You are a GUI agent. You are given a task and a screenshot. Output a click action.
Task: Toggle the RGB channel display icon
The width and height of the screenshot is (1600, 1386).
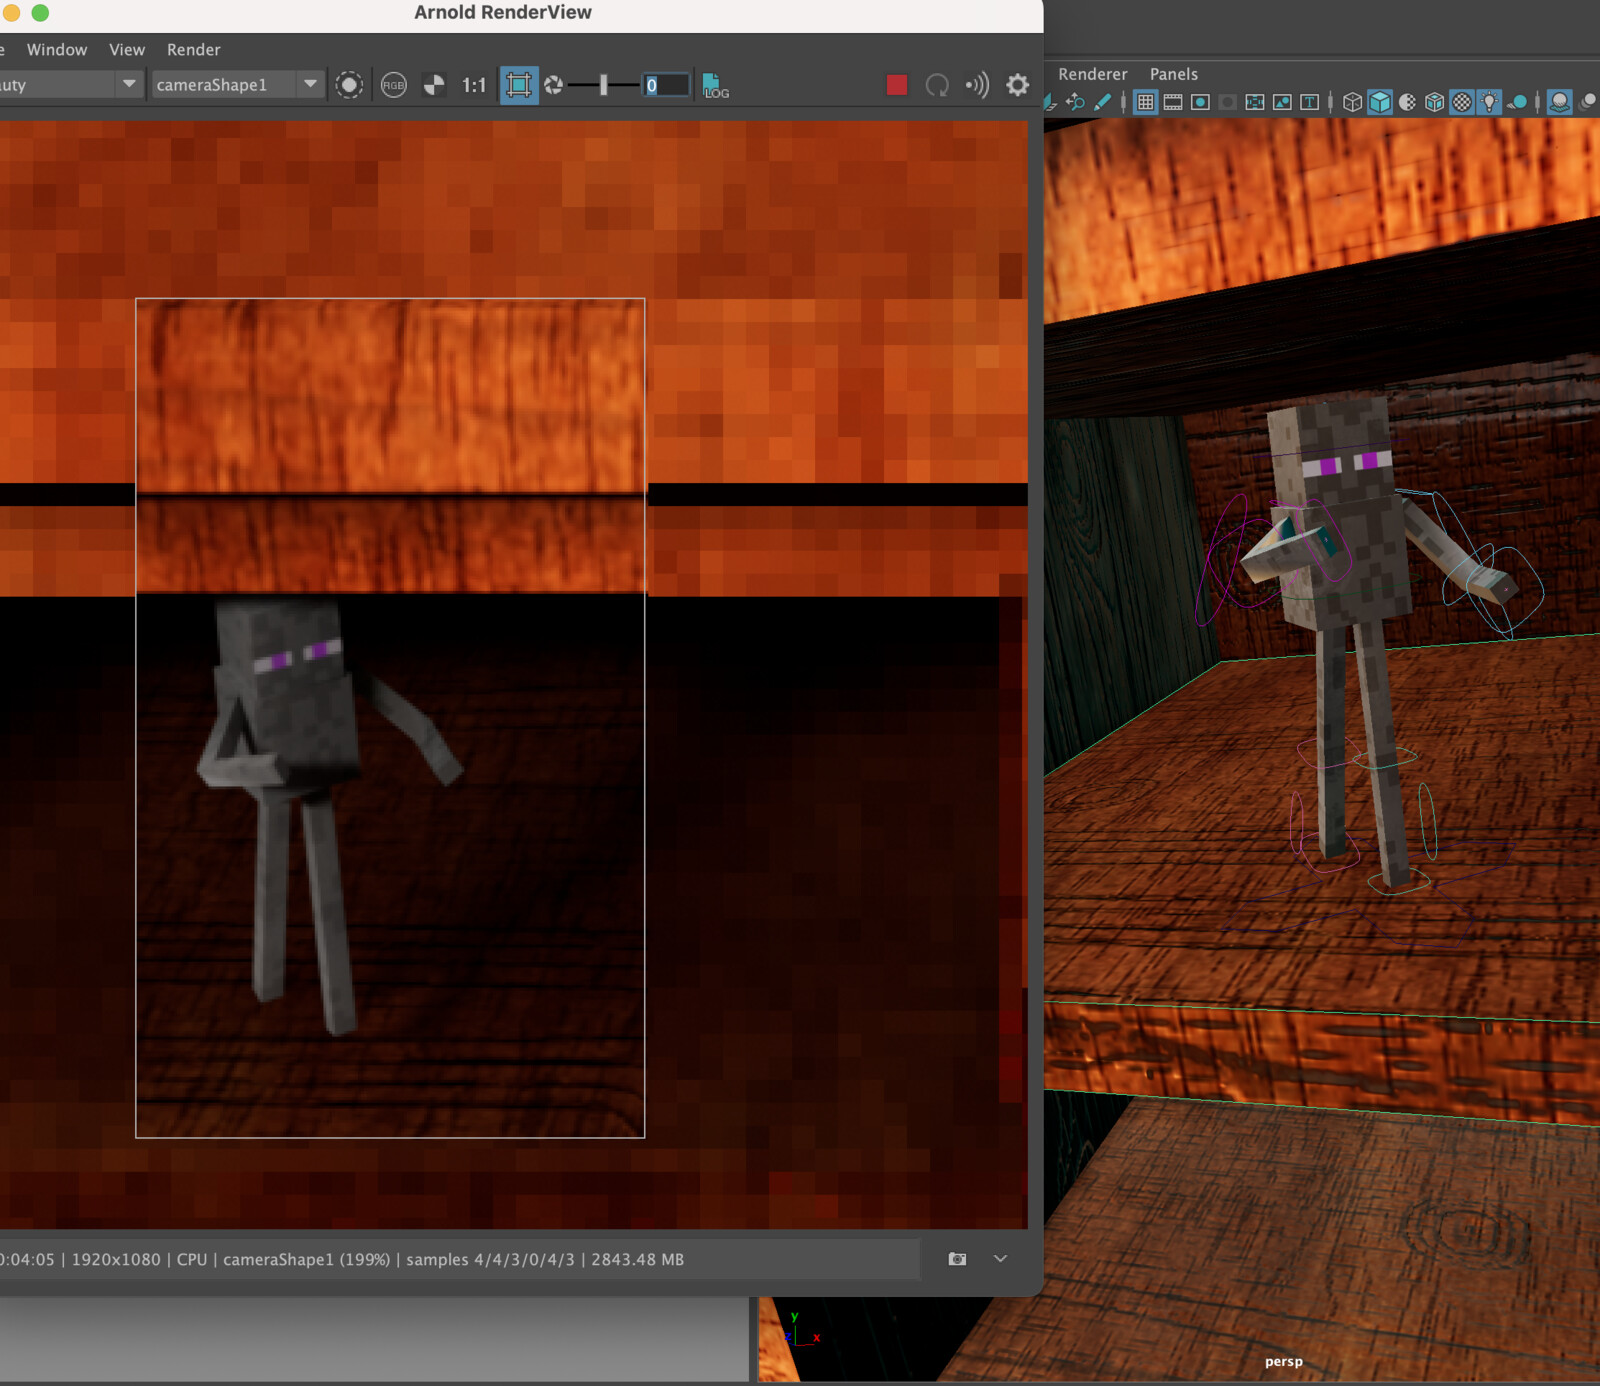tap(393, 85)
